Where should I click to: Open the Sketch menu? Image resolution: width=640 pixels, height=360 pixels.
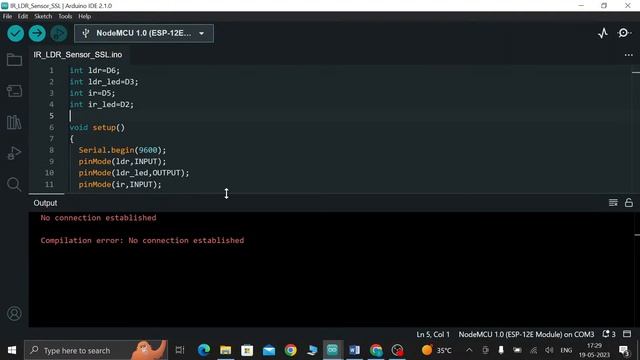[43, 16]
